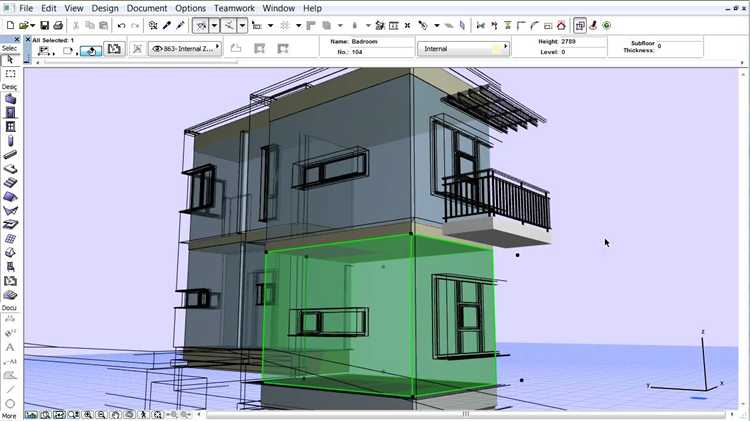The image size is (750, 421).
Task: Close the toolbox panel with its X
Action: coord(17,39)
